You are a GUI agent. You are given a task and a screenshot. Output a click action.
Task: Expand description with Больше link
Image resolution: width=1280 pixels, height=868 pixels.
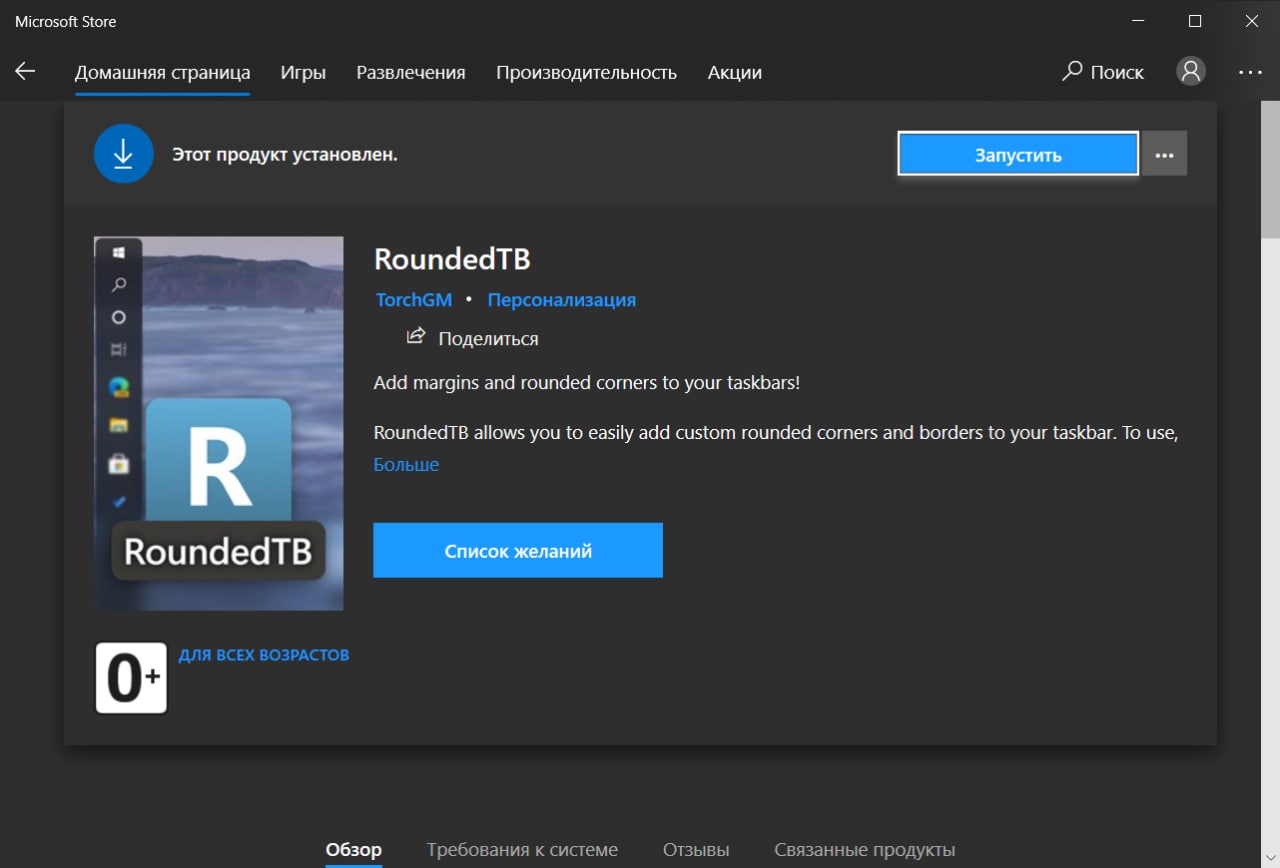(406, 464)
